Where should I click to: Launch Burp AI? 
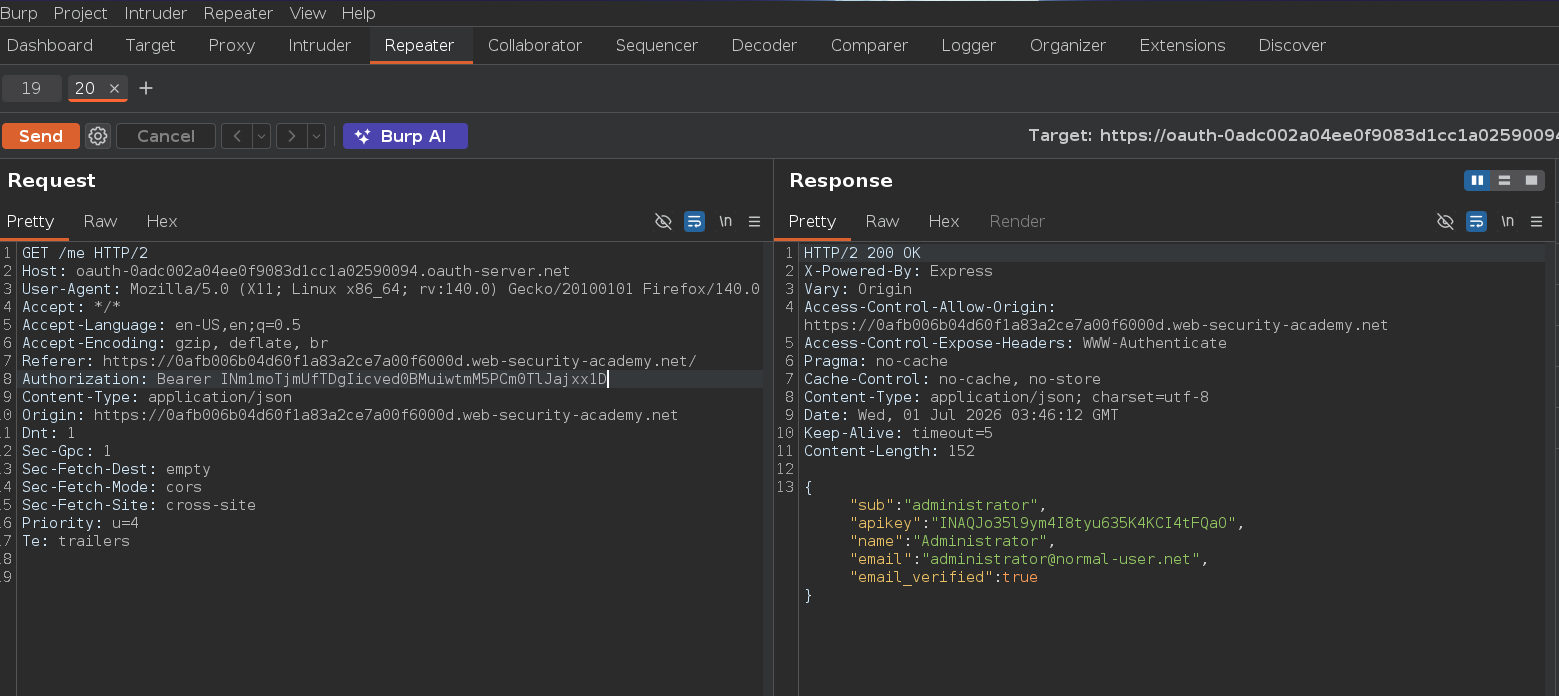[x=405, y=136]
